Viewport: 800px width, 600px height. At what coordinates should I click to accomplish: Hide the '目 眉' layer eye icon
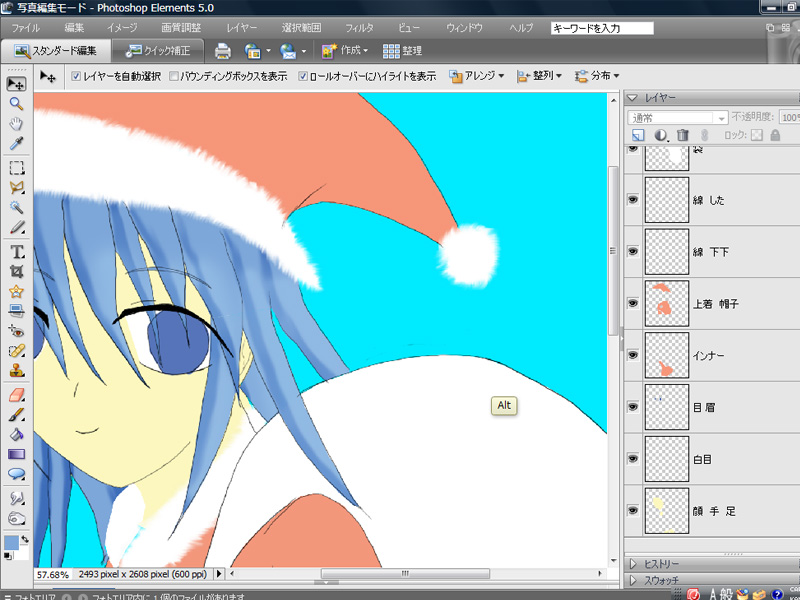[633, 407]
